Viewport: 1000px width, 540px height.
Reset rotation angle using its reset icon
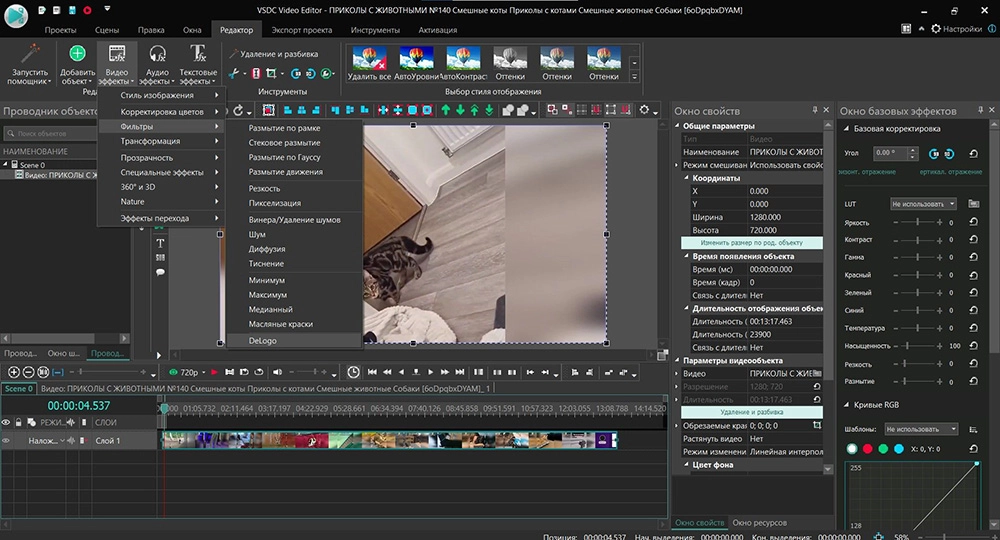point(975,153)
